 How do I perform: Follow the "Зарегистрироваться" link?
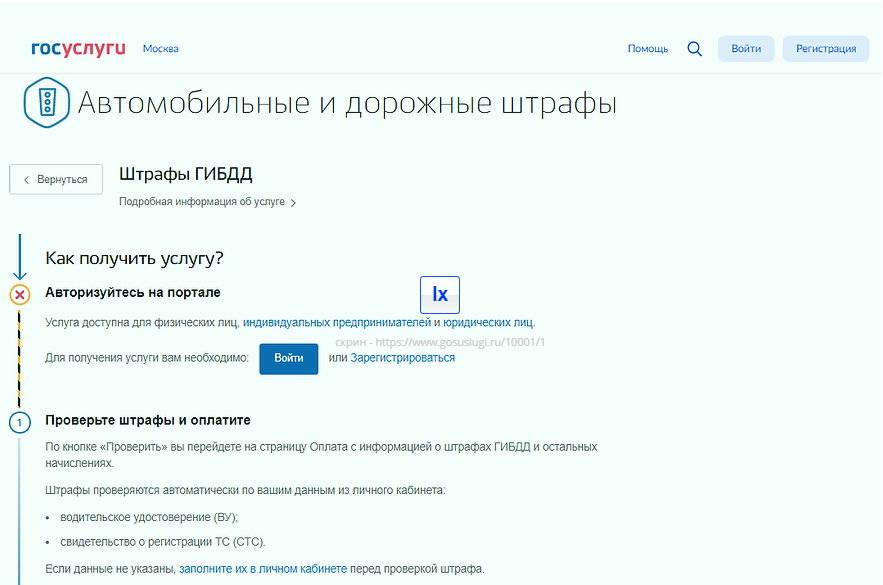(402, 358)
